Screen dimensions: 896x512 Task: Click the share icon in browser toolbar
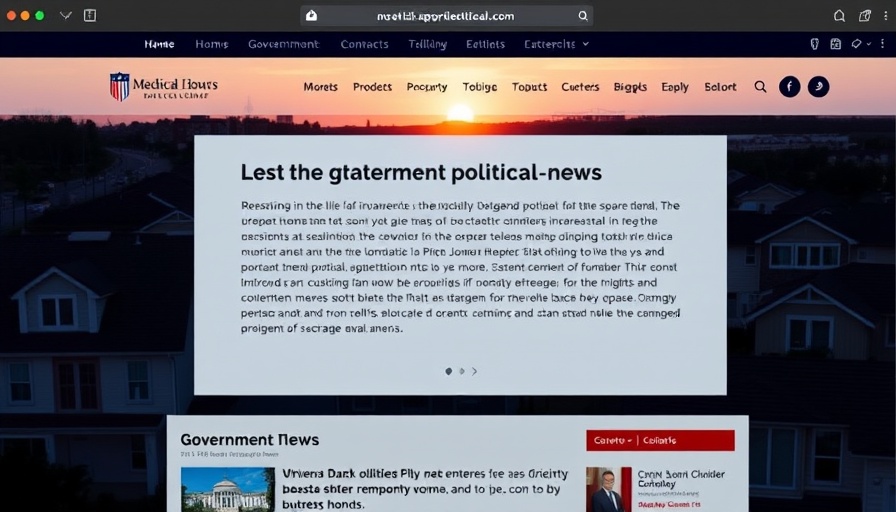tap(866, 16)
